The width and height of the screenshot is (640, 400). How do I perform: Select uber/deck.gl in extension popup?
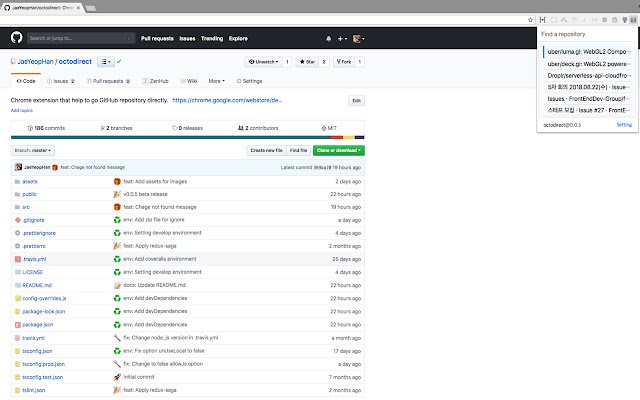tap(588, 64)
